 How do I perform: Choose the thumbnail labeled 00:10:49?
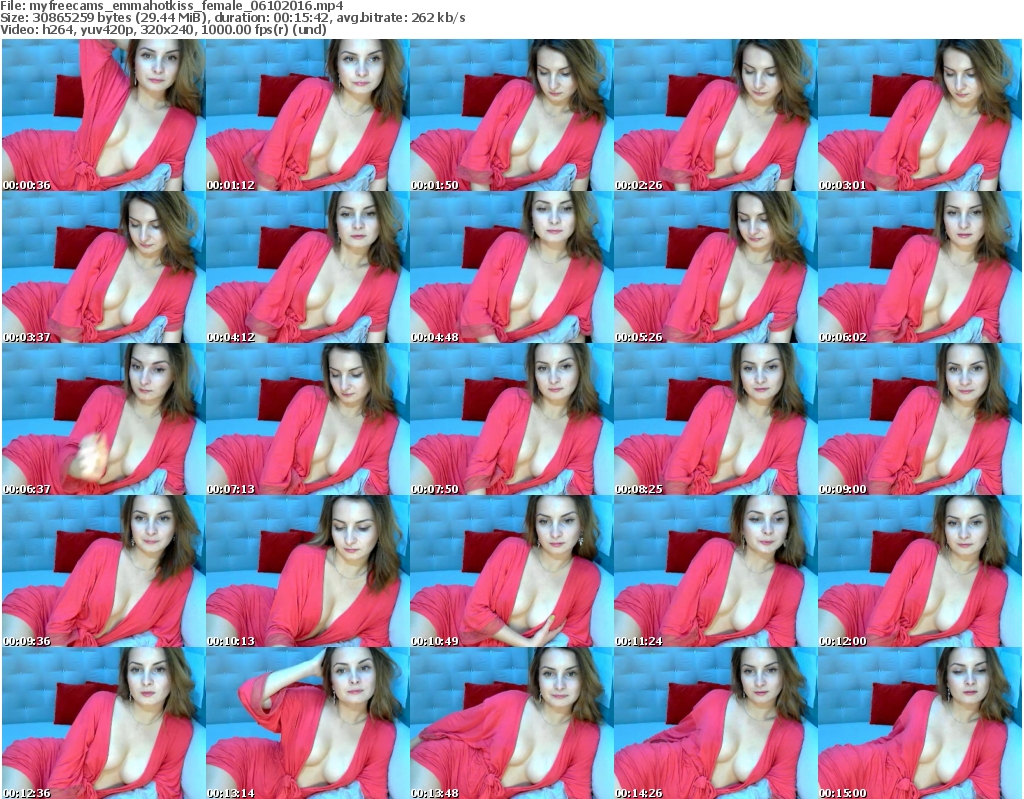511,571
